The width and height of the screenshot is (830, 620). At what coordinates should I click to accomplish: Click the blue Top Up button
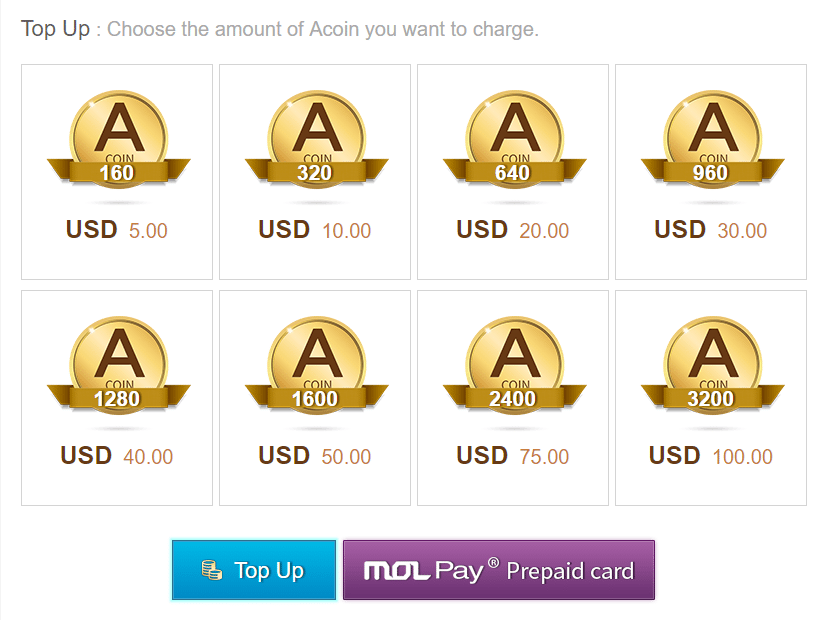coord(254,570)
